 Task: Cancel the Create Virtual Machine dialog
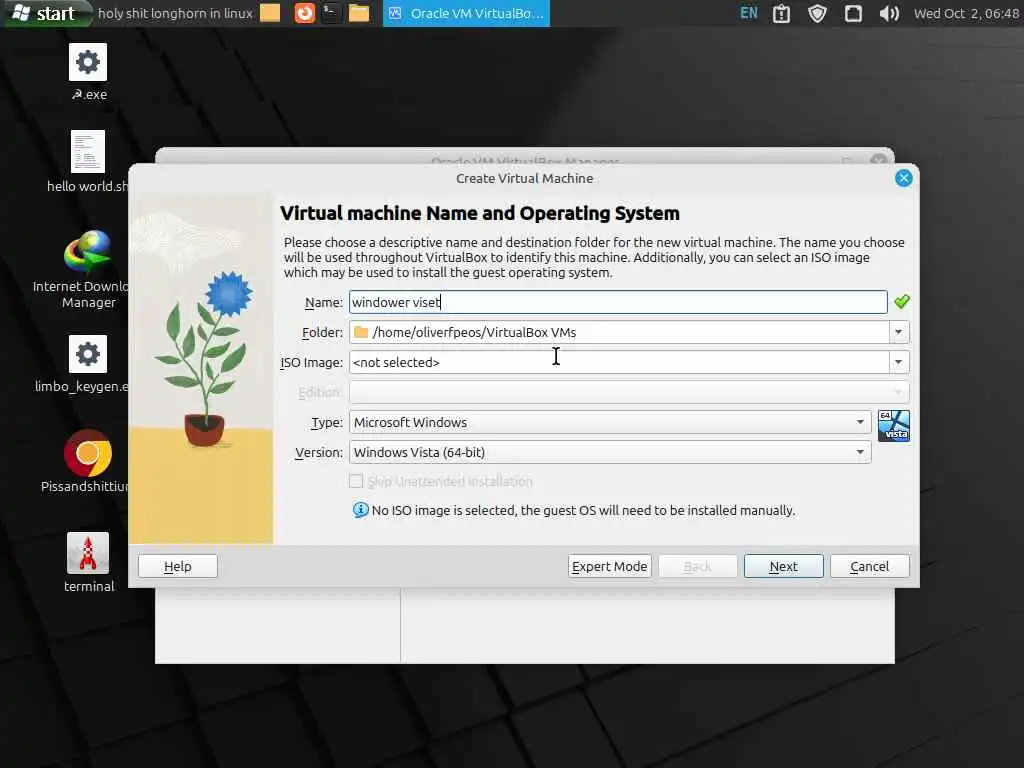point(869,566)
